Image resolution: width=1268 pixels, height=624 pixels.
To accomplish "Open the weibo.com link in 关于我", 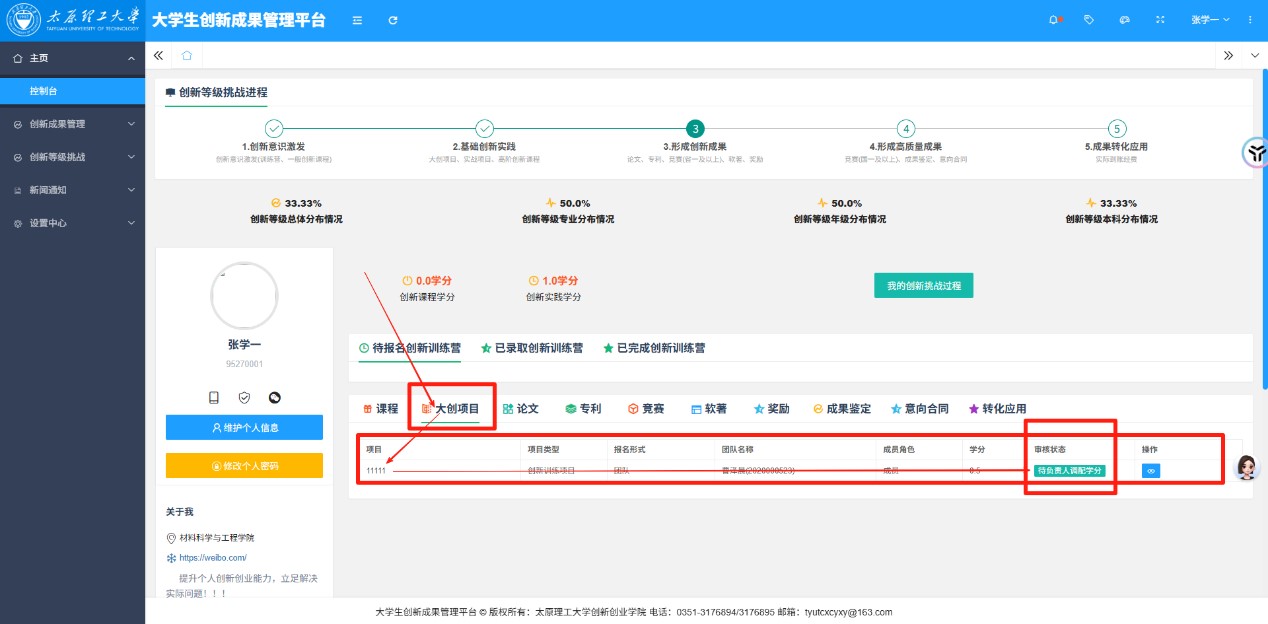I will pyautogui.click(x=212, y=557).
